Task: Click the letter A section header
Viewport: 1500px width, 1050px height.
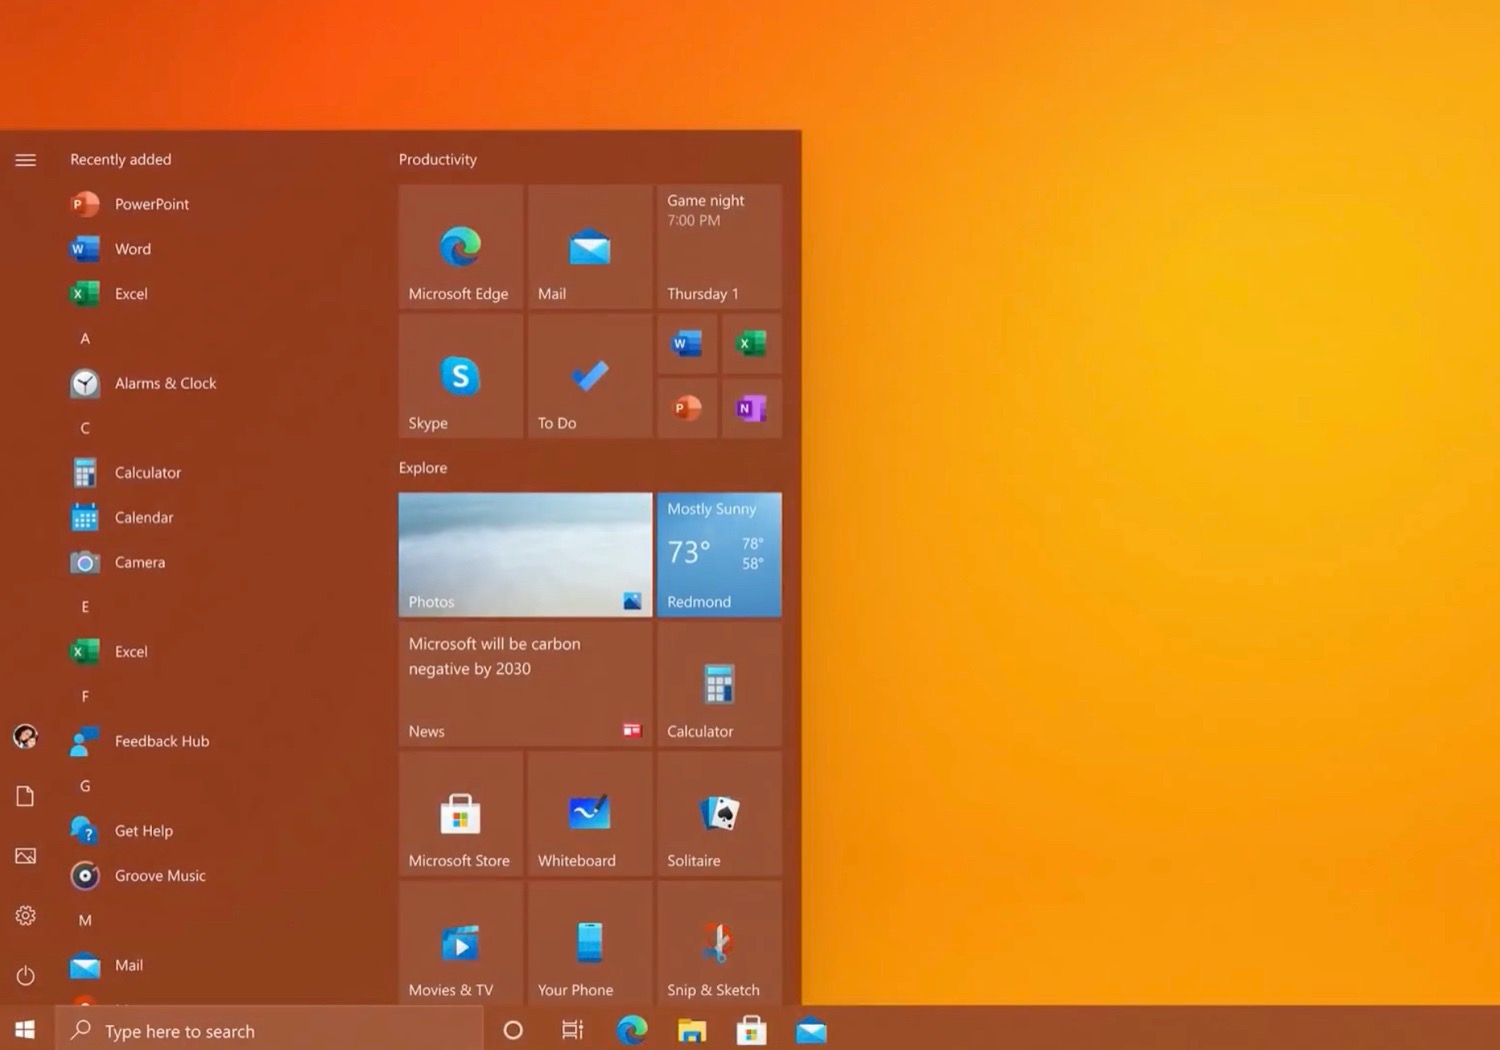Action: coord(85,338)
